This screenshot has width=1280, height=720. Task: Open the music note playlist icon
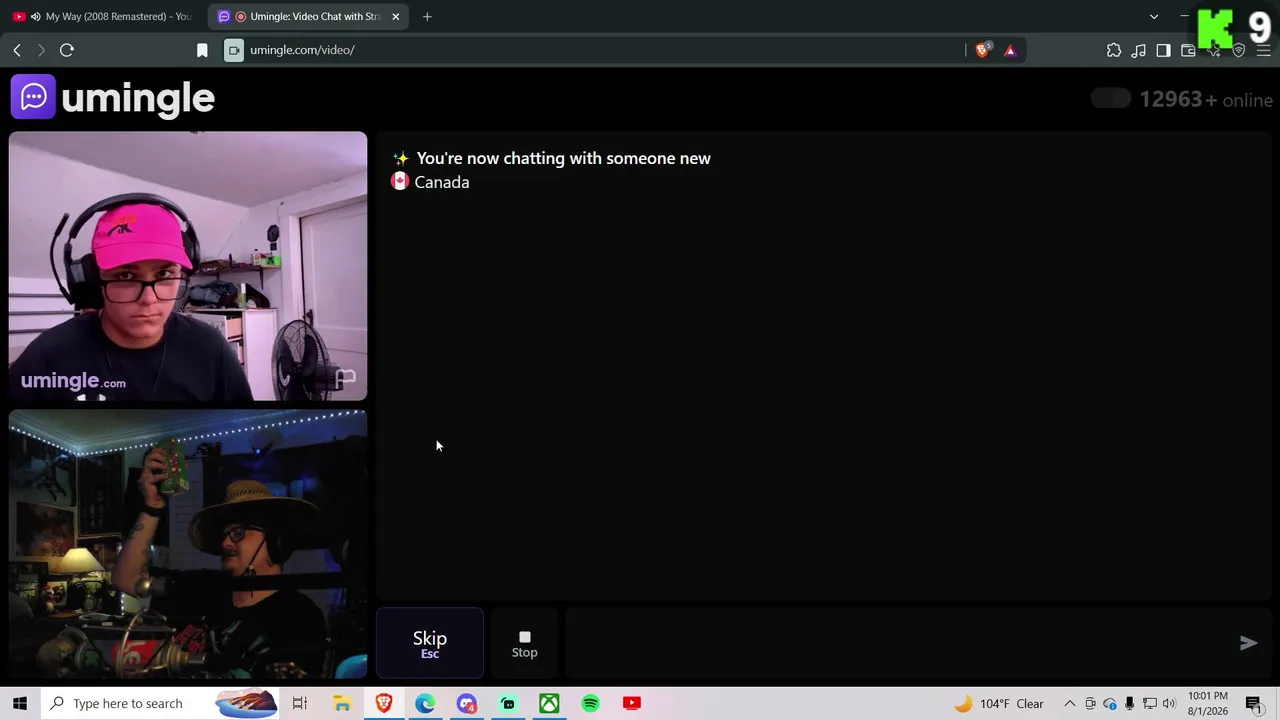(1138, 50)
